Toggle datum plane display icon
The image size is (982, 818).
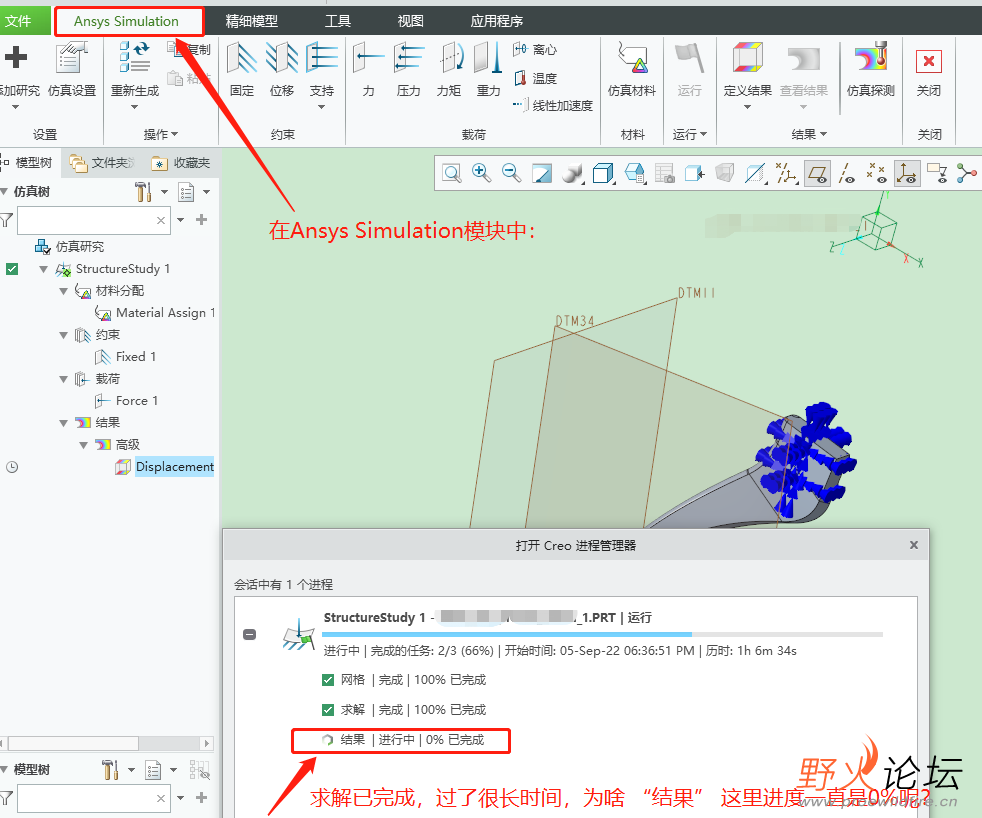click(x=817, y=173)
